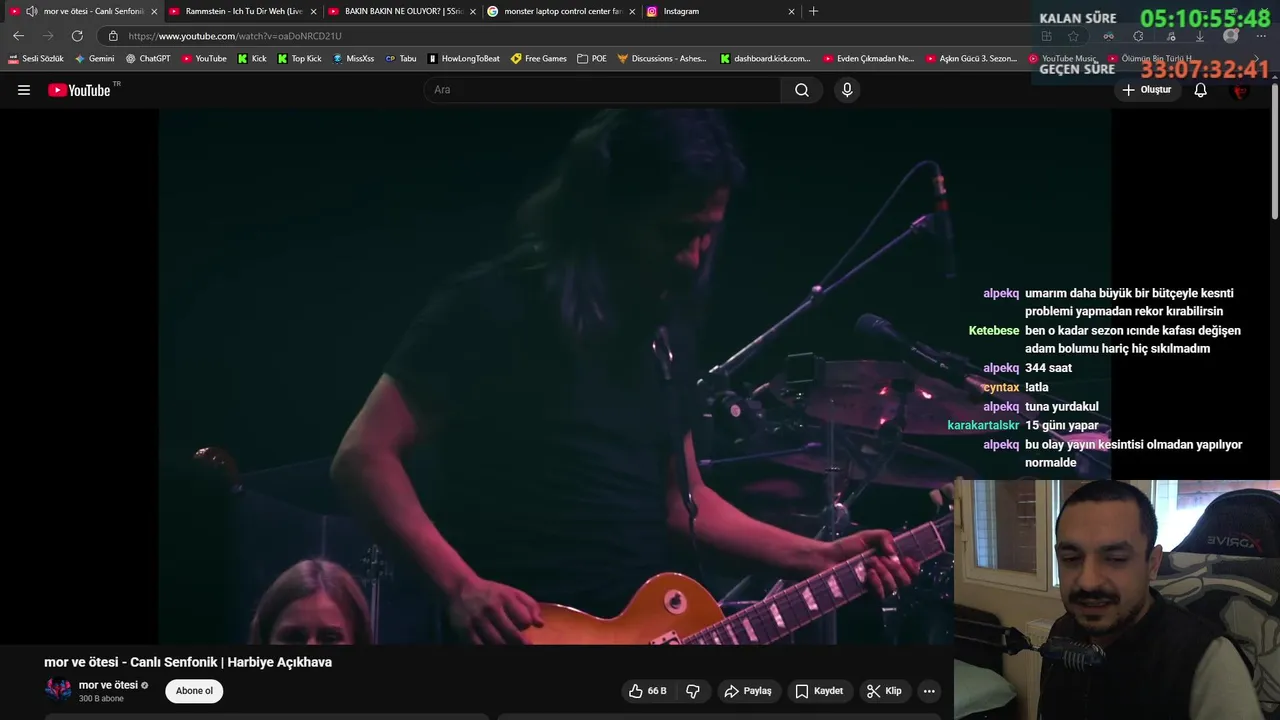View site info lock icon
Screen dimensions: 1280x720
[x=113, y=36]
